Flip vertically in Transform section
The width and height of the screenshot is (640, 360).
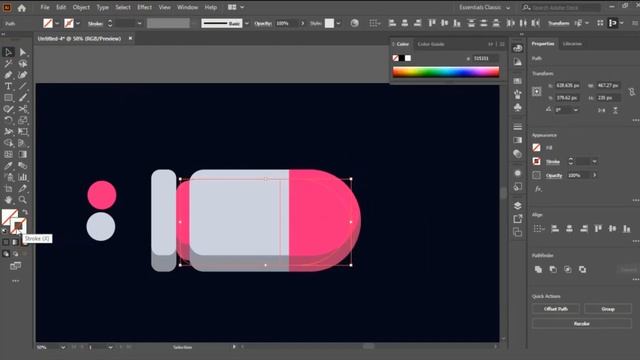pos(615,110)
